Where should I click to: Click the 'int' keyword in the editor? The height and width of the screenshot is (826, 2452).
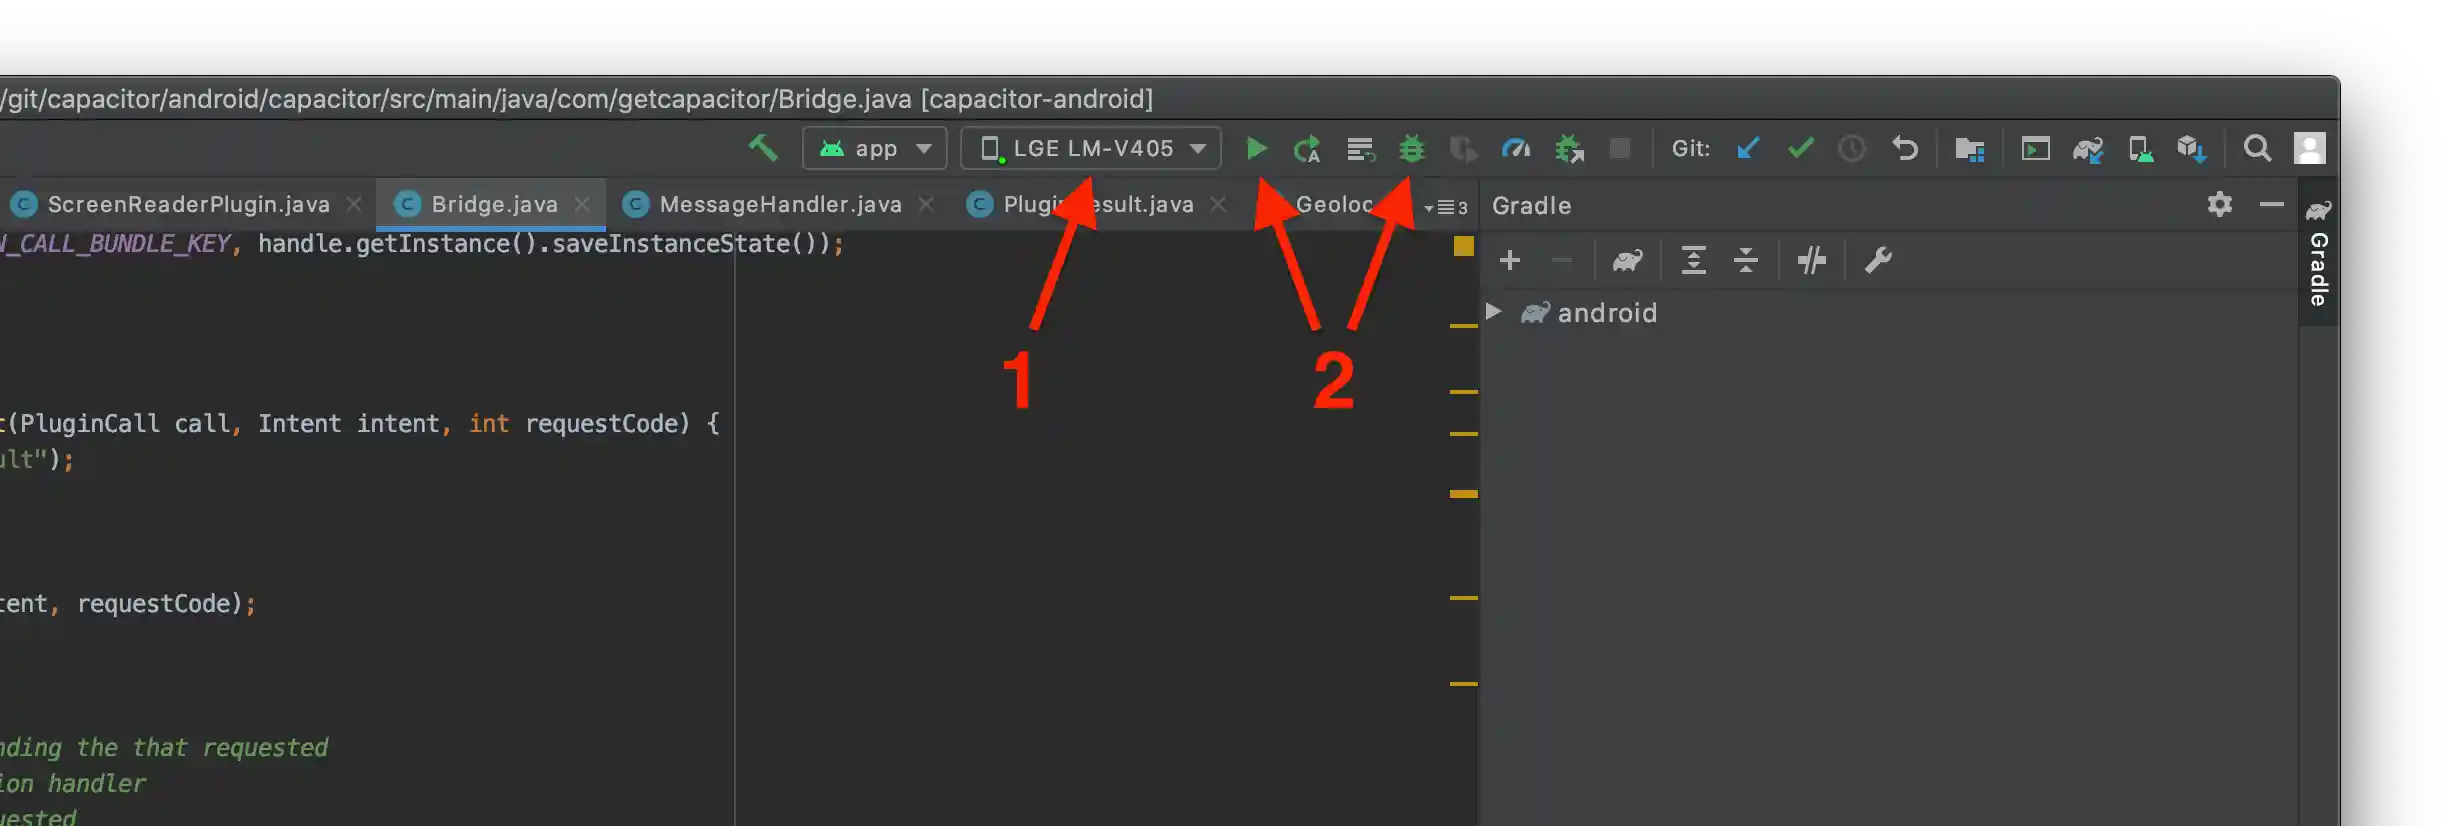click(489, 424)
